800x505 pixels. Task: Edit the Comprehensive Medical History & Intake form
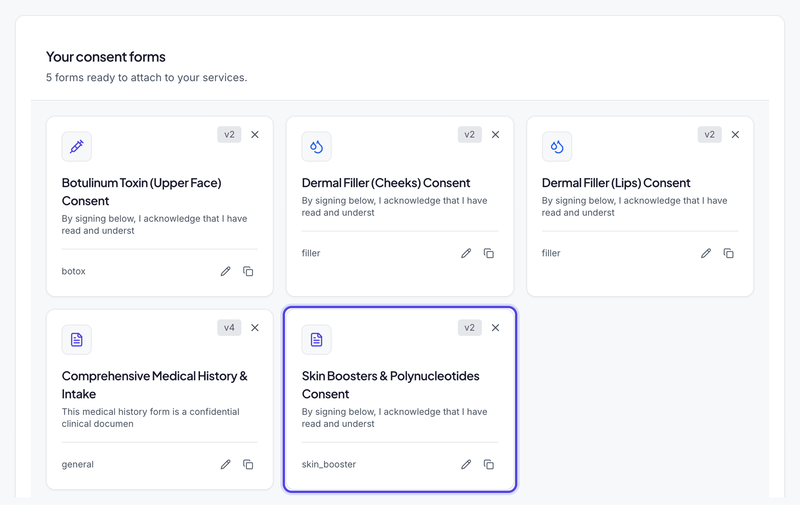[226, 464]
